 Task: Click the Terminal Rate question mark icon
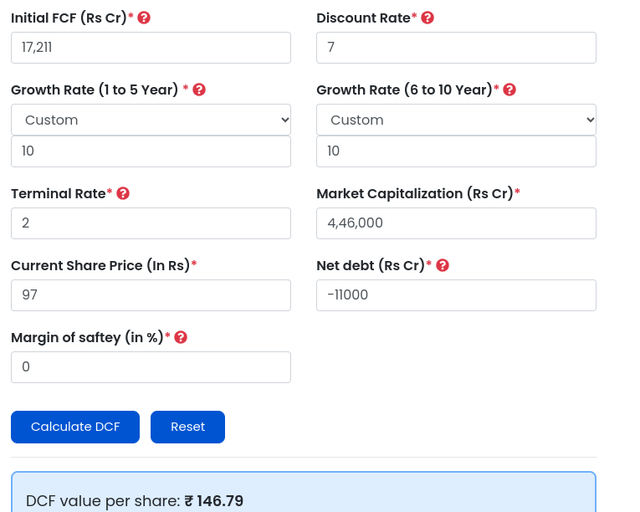click(x=123, y=194)
